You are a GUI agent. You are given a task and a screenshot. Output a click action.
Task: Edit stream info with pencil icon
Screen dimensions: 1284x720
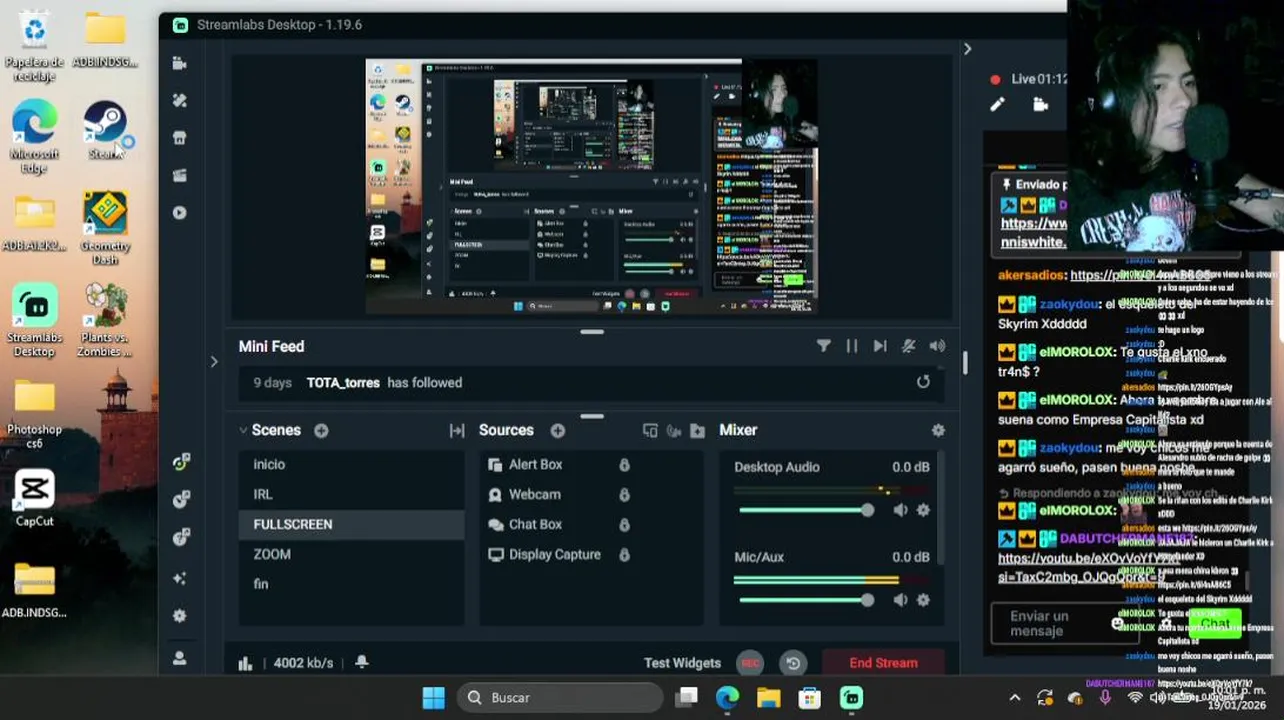point(997,104)
